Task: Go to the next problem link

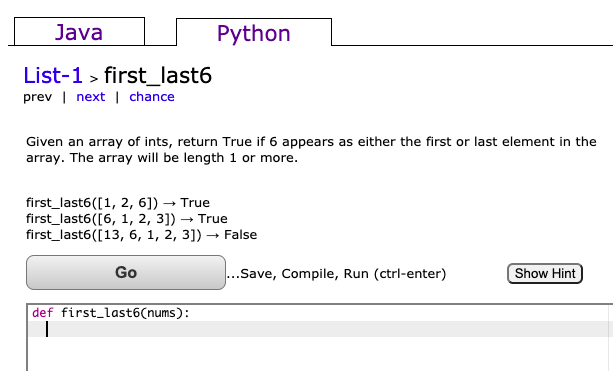Action: (91, 97)
